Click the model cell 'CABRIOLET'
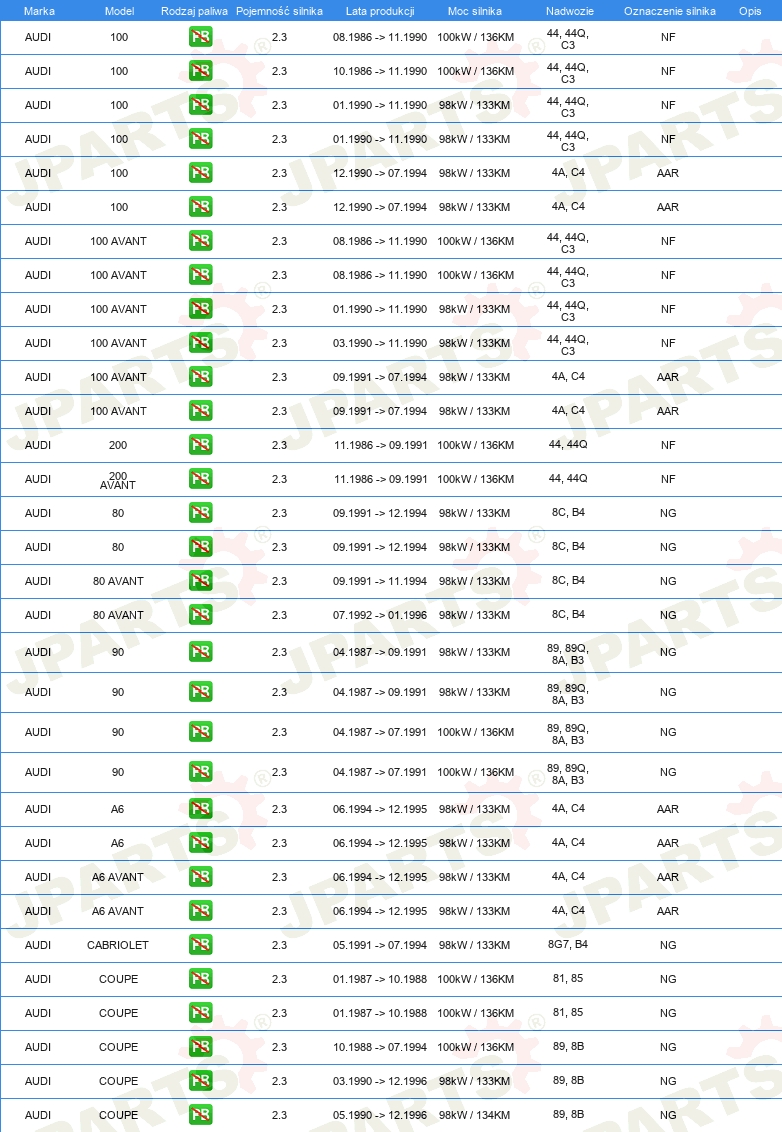The height and width of the screenshot is (1132, 782). tap(118, 945)
